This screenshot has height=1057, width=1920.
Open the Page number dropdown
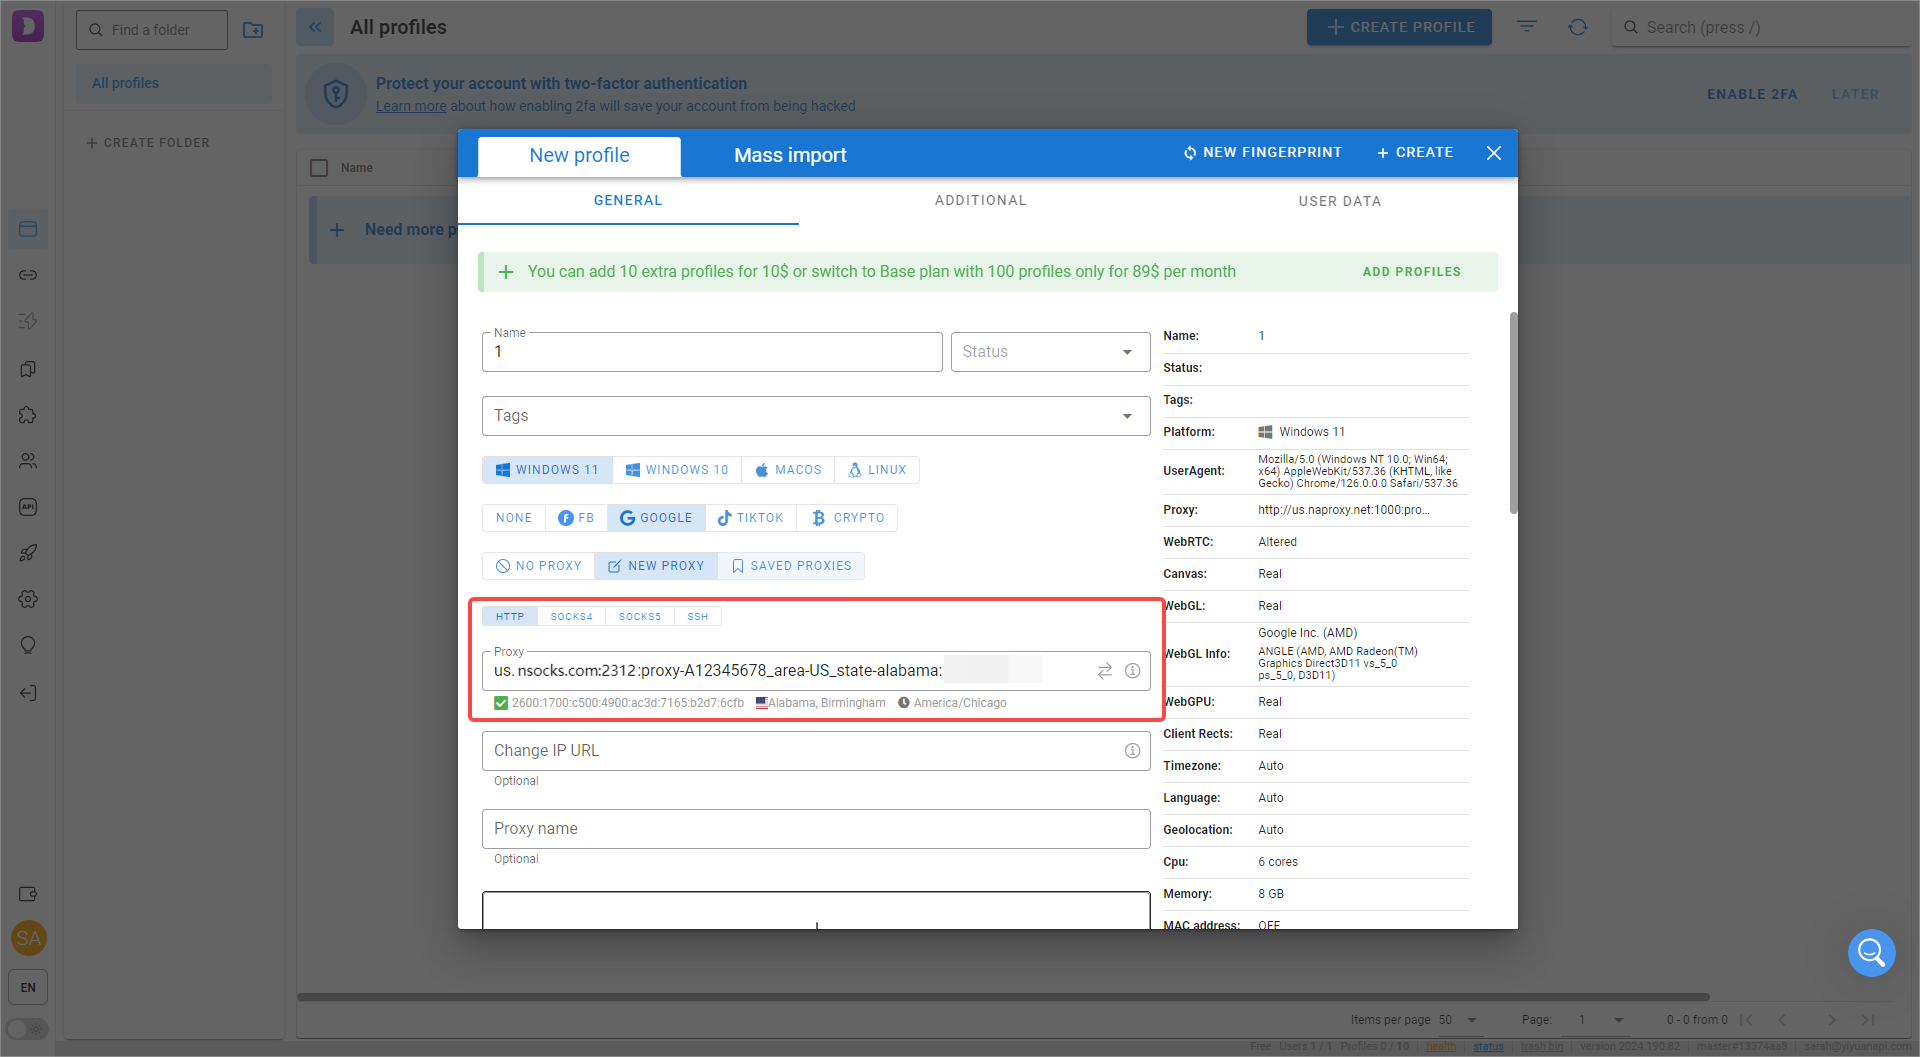click(x=1600, y=1020)
